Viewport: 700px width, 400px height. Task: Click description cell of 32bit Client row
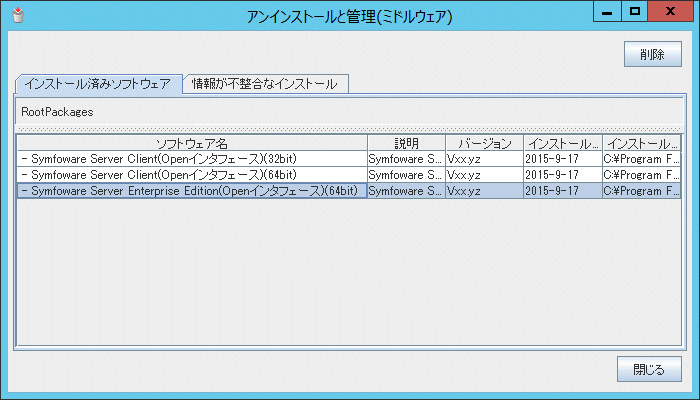click(406, 159)
